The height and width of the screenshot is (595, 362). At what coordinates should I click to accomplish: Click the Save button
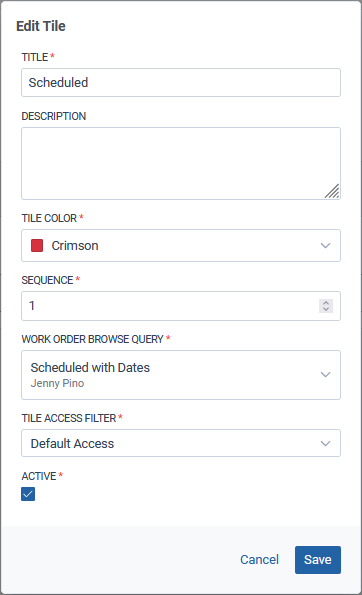(318, 560)
